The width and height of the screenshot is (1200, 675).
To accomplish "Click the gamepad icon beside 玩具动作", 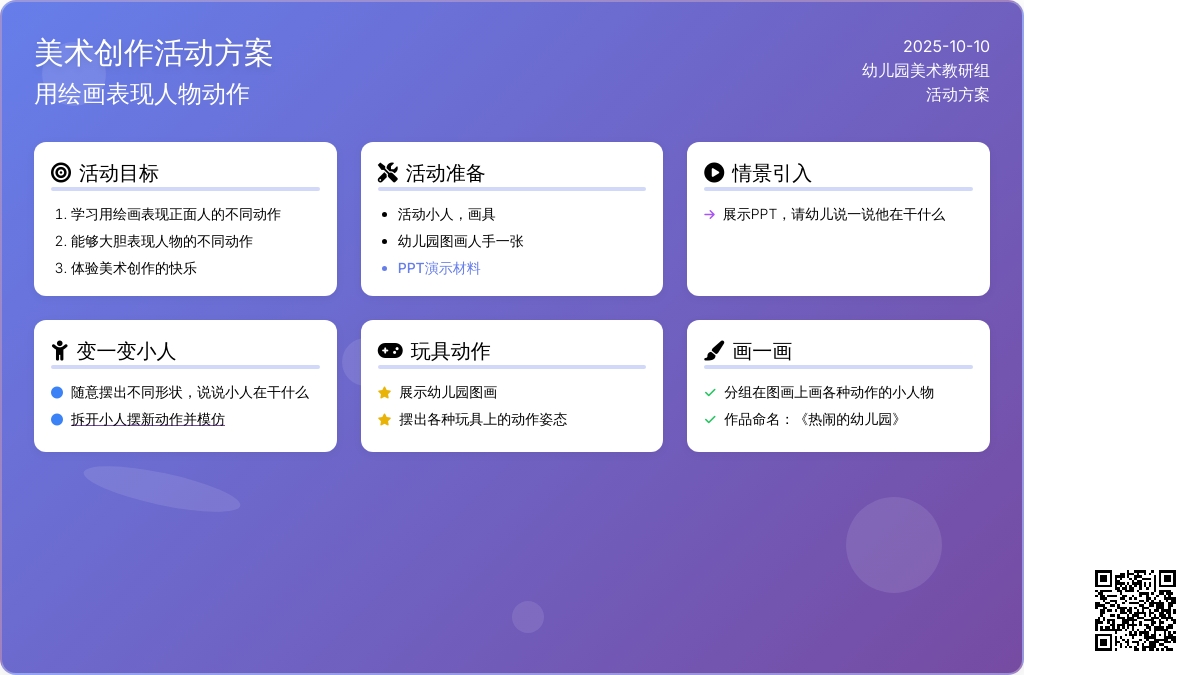I will (x=390, y=351).
